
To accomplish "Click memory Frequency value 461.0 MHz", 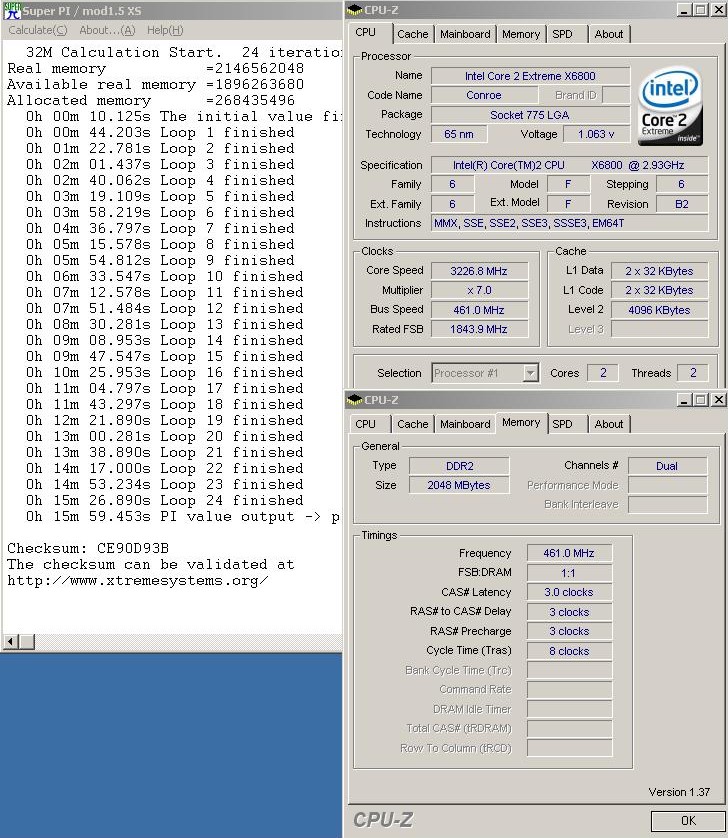I will pyautogui.click(x=569, y=553).
